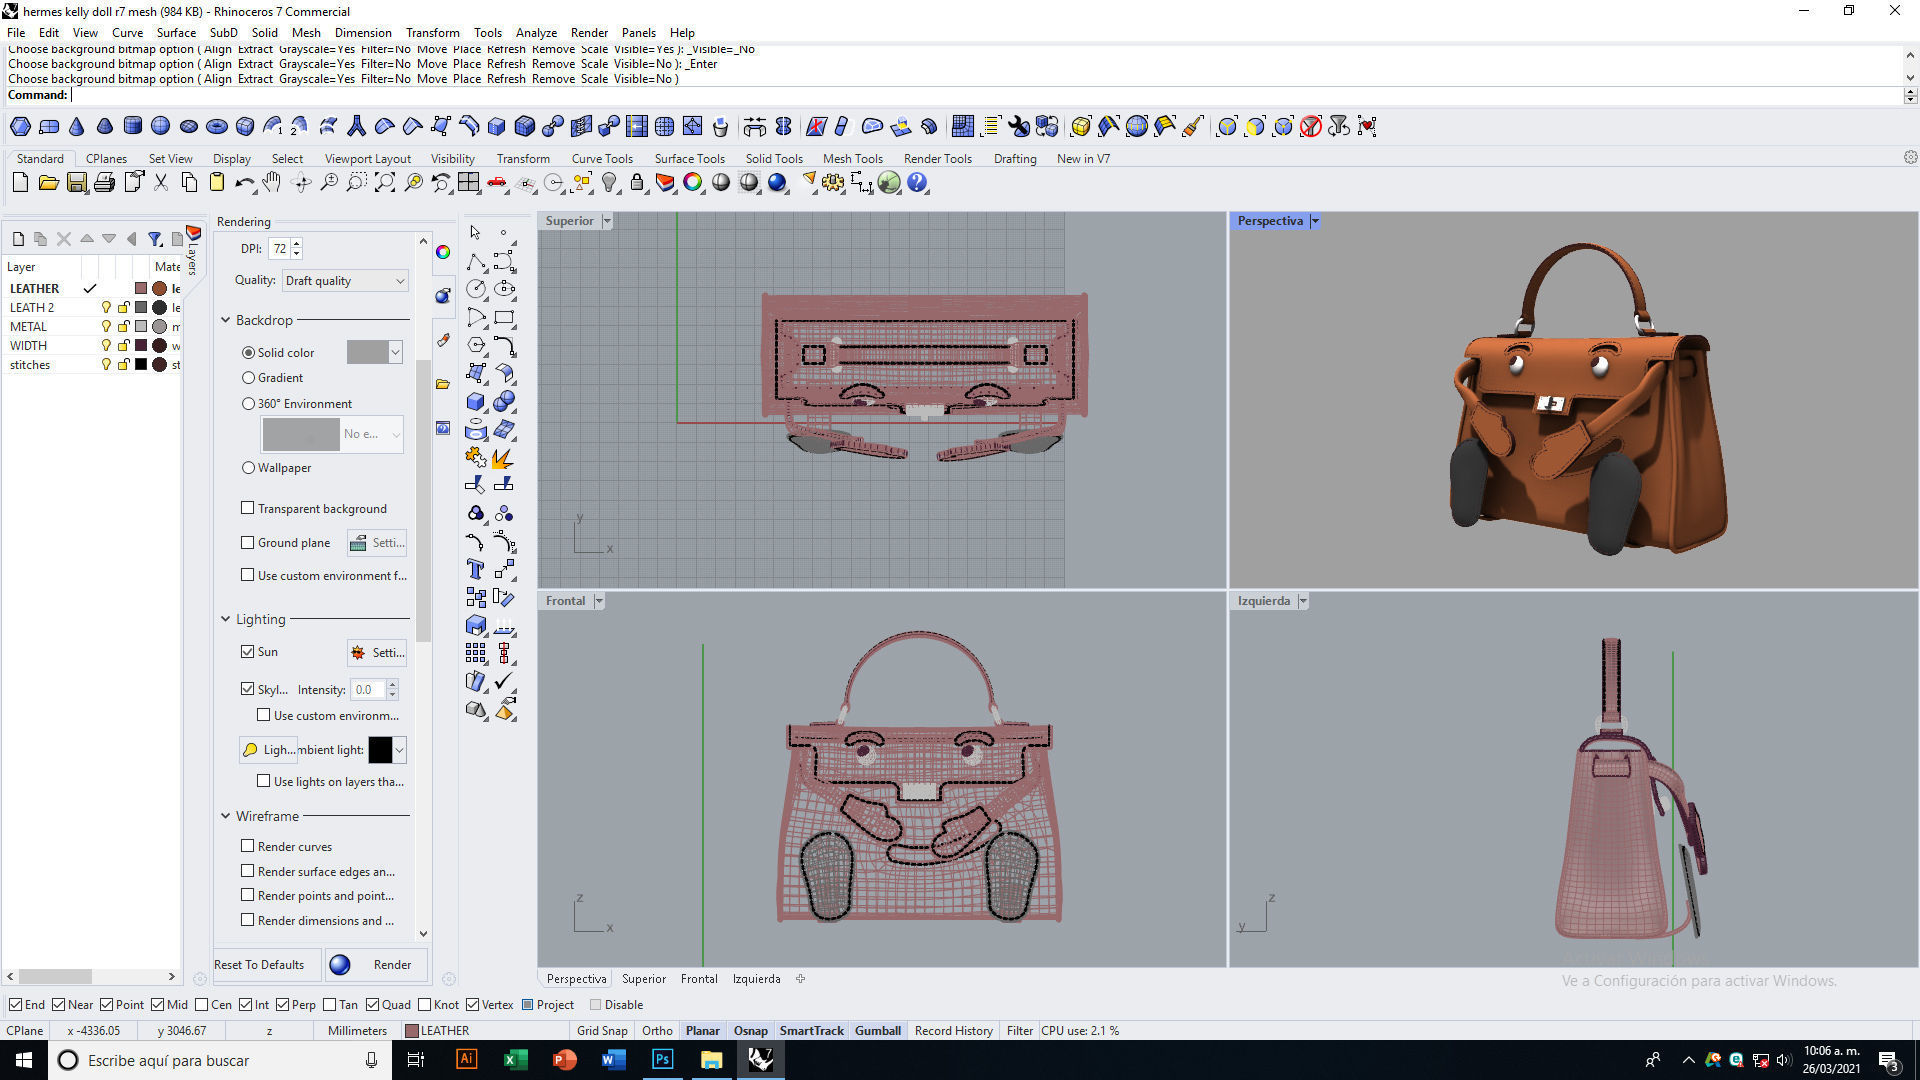Open the Quality Draft quality dropdown

coord(345,281)
